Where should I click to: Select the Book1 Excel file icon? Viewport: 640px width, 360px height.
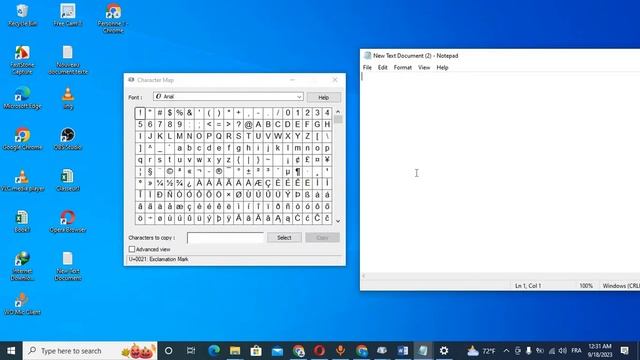point(22,222)
